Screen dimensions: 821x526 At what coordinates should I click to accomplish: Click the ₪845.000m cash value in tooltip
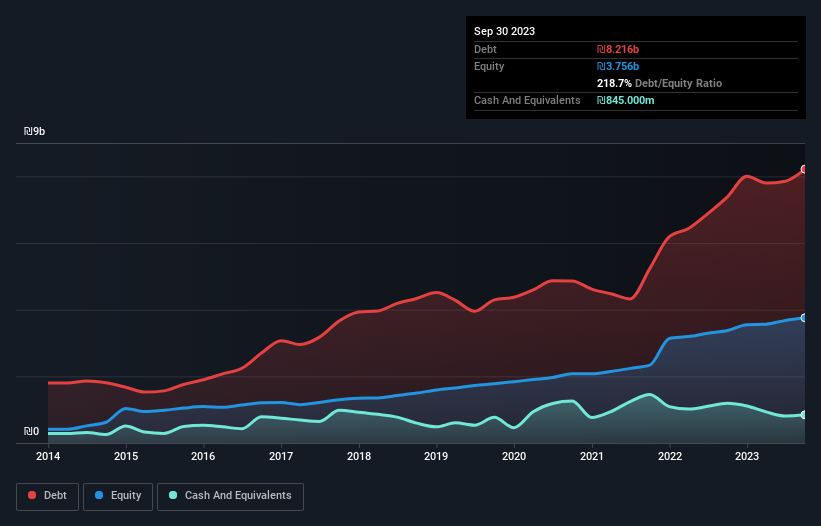click(628, 101)
